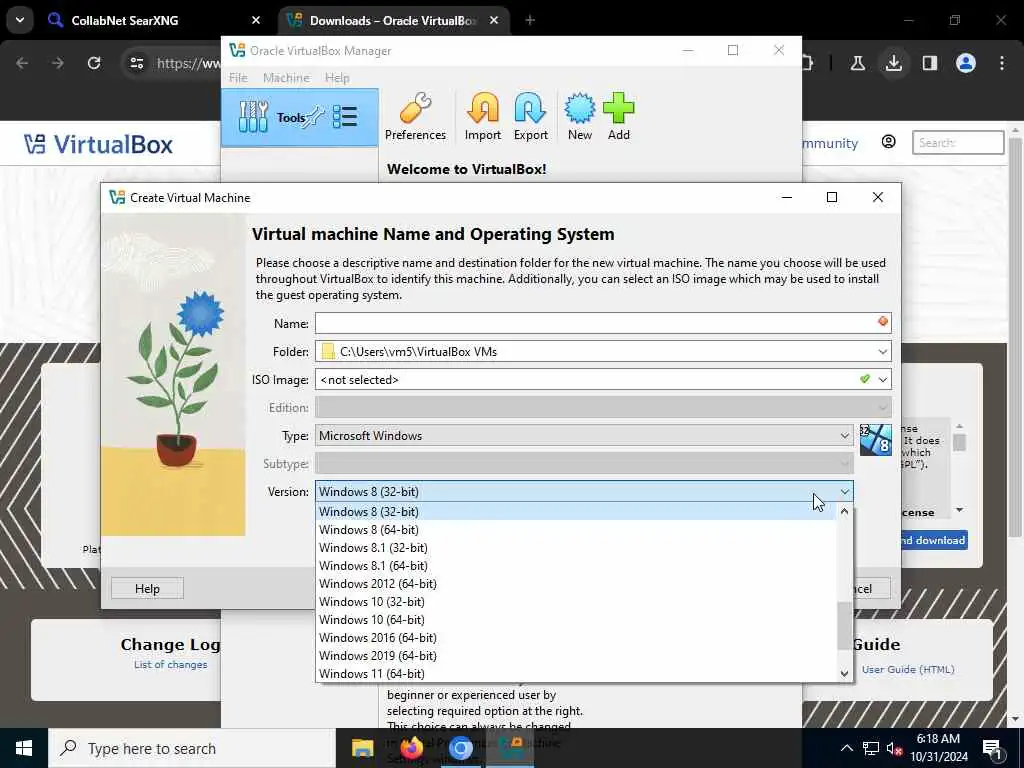Click Chrome forward navigation arrow
This screenshot has height=768, width=1024.
point(58,63)
